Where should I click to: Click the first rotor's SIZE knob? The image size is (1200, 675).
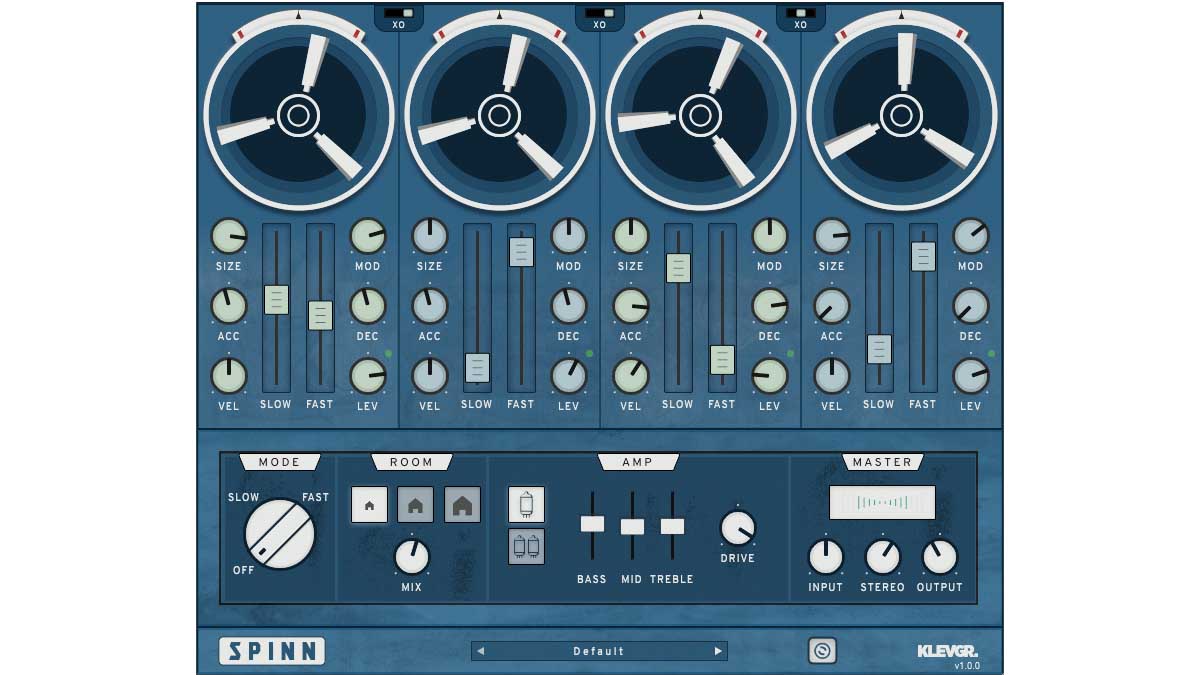229,237
